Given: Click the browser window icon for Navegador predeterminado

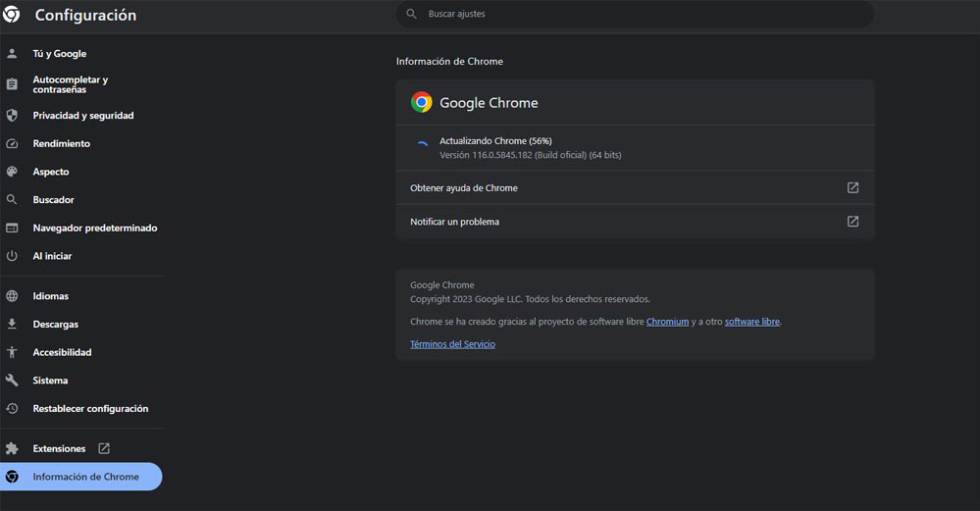Looking at the screenshot, I should 12,227.
